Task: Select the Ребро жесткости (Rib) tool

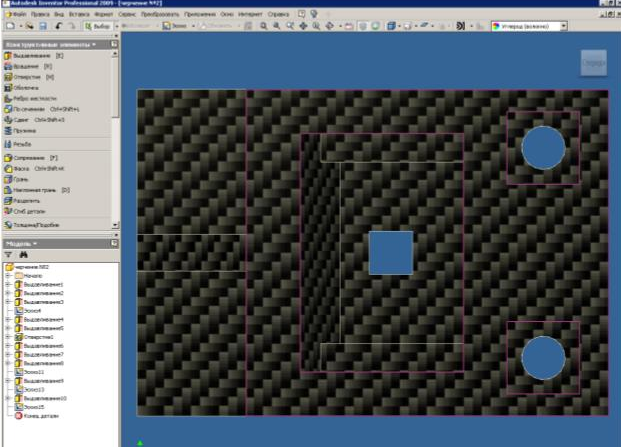Action: coord(30,99)
